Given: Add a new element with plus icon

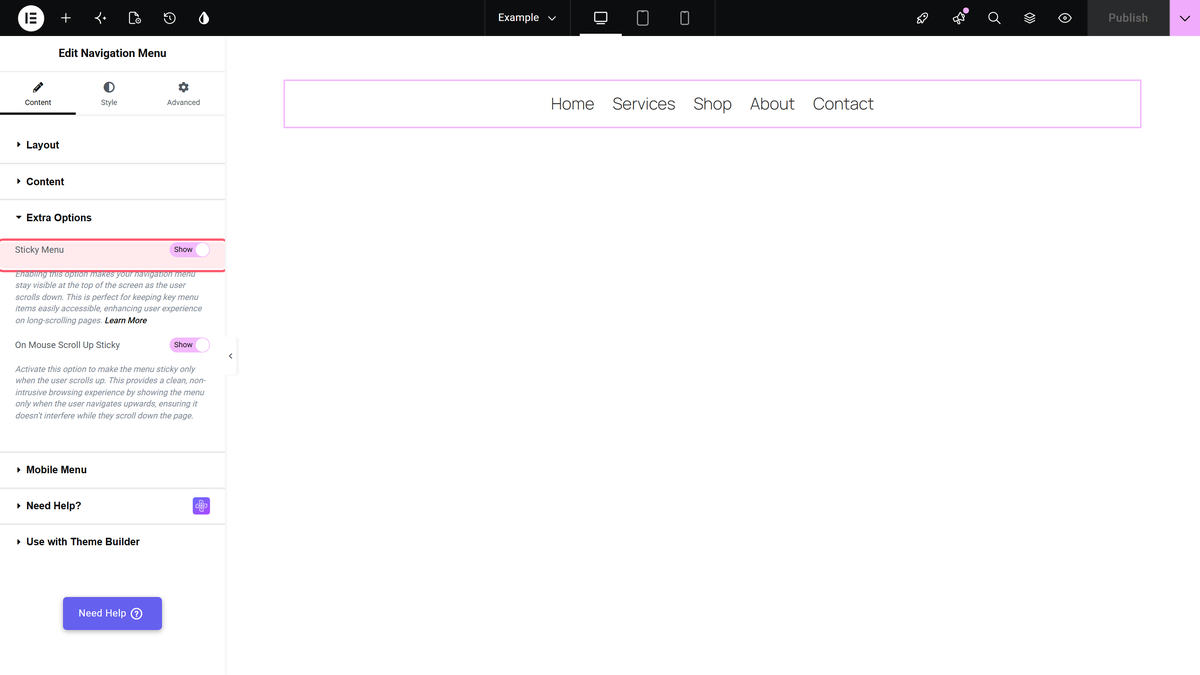Looking at the screenshot, I should tap(66, 18).
